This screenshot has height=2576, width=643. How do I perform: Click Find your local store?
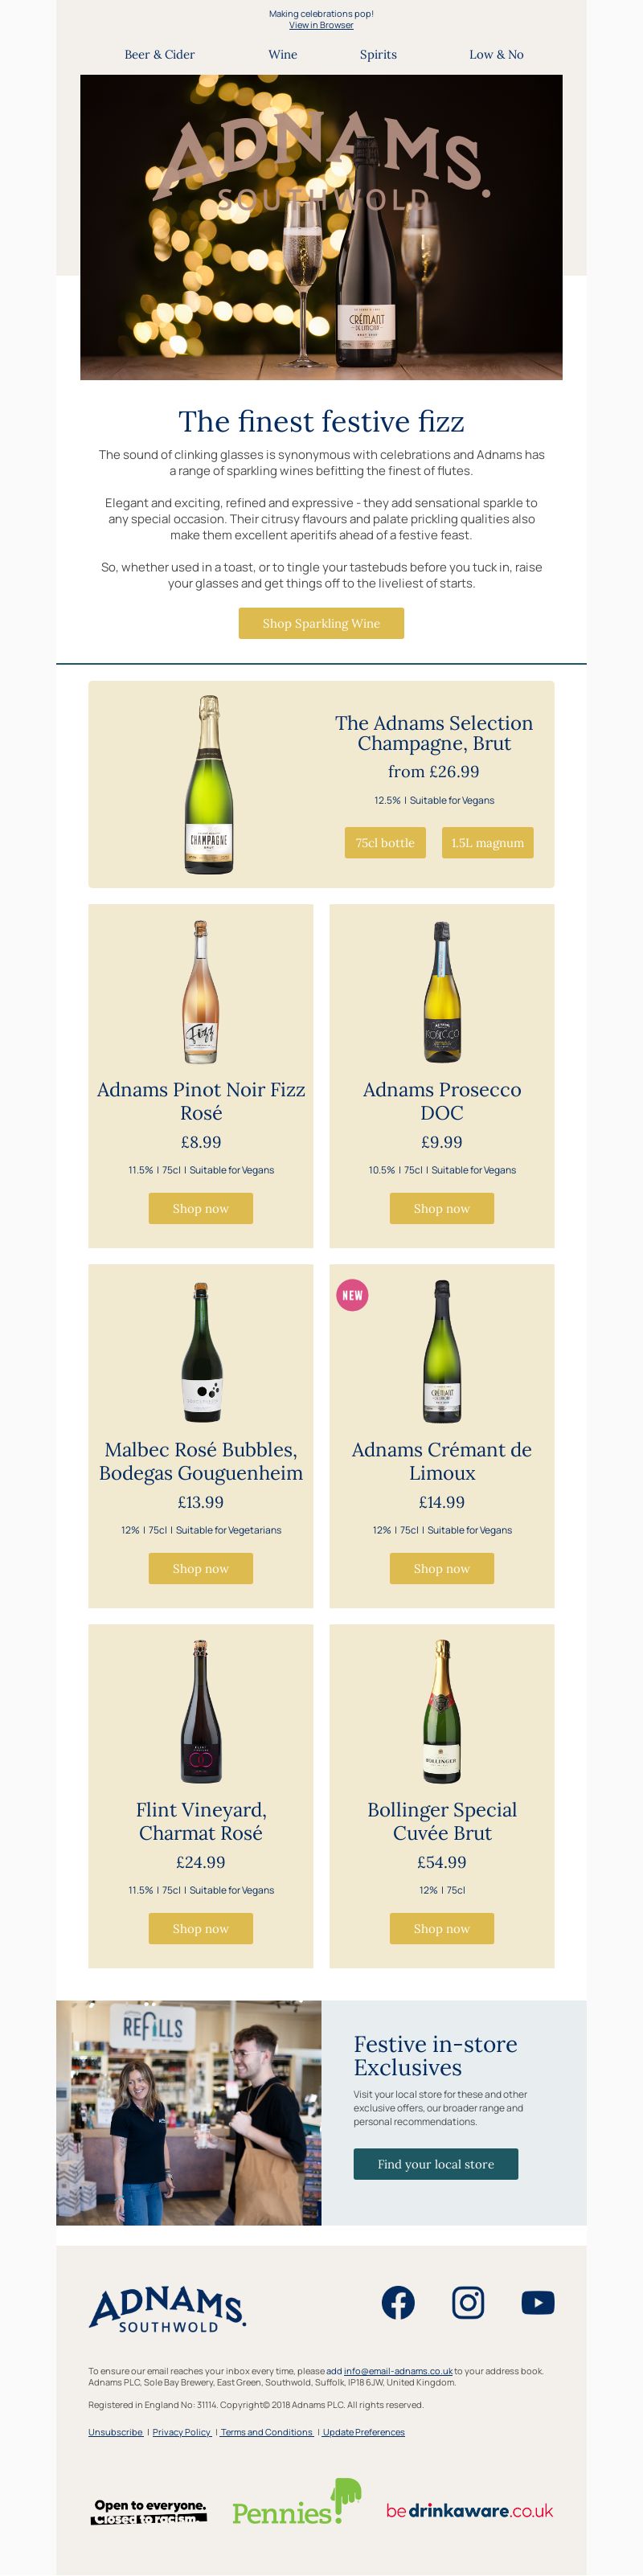click(x=436, y=2164)
